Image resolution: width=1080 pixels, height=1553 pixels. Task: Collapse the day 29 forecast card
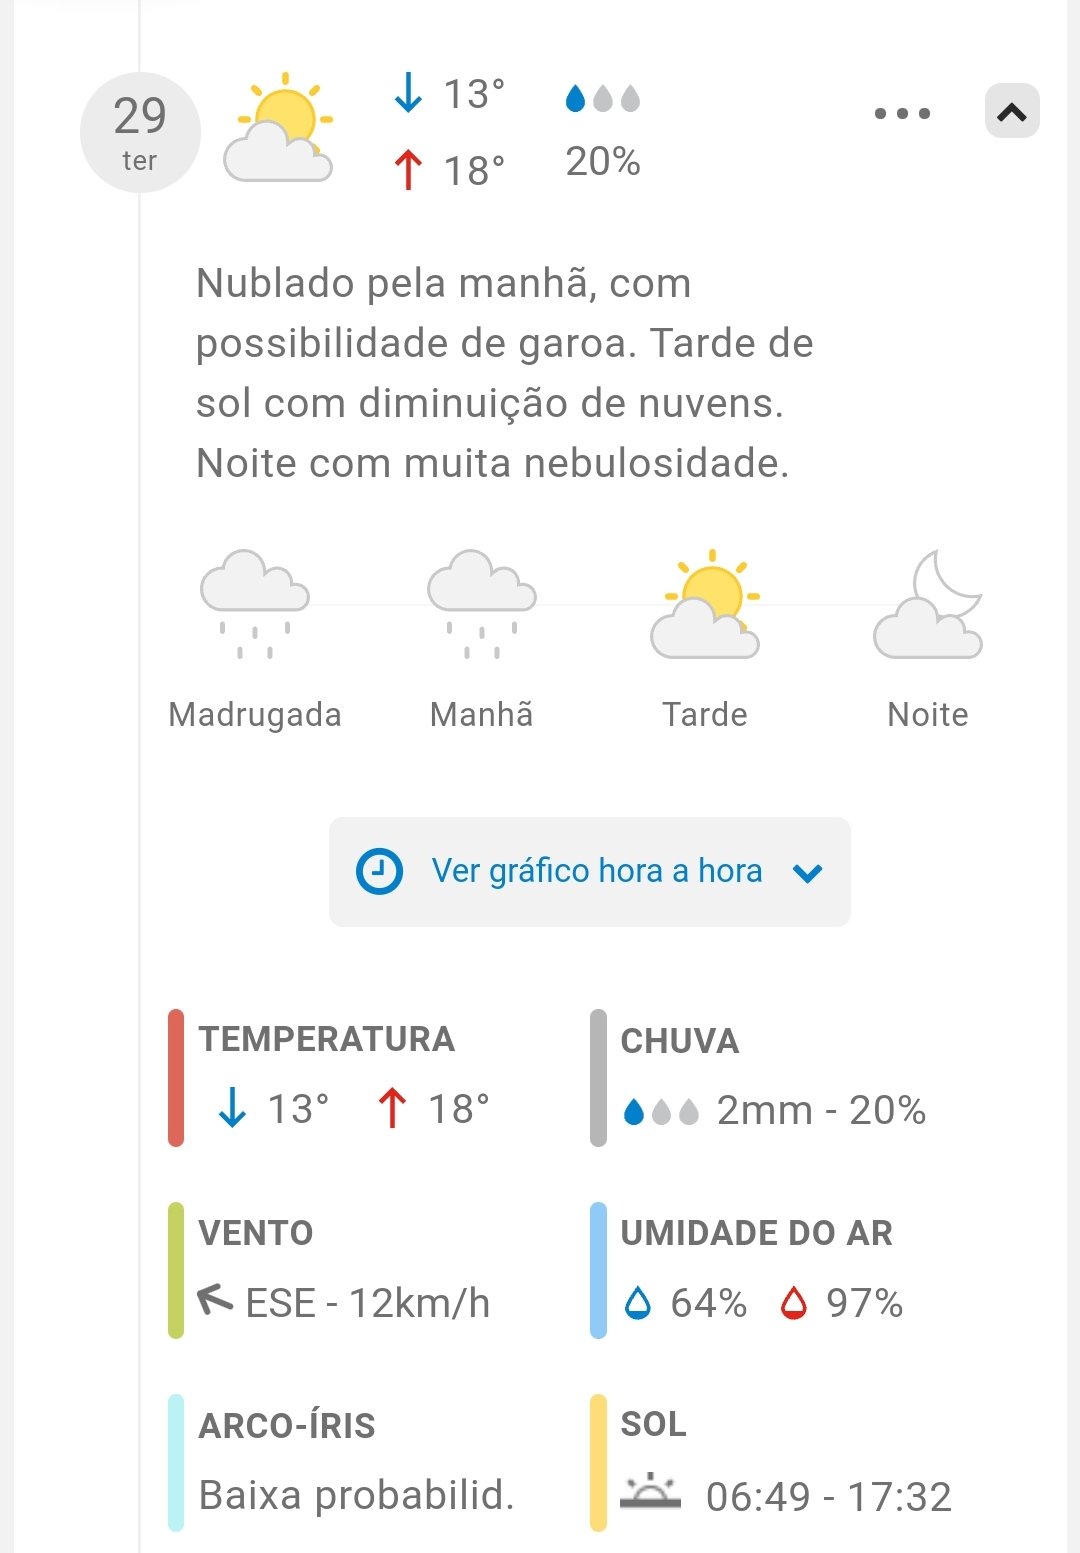click(1012, 111)
